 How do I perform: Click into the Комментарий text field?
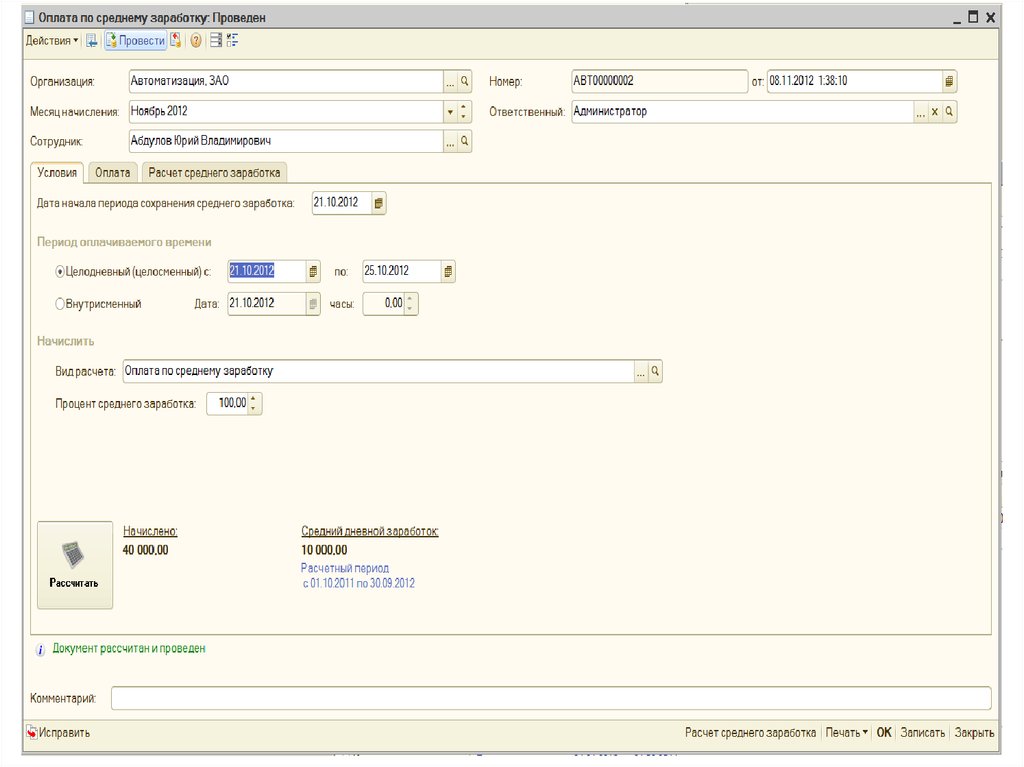(x=550, y=698)
